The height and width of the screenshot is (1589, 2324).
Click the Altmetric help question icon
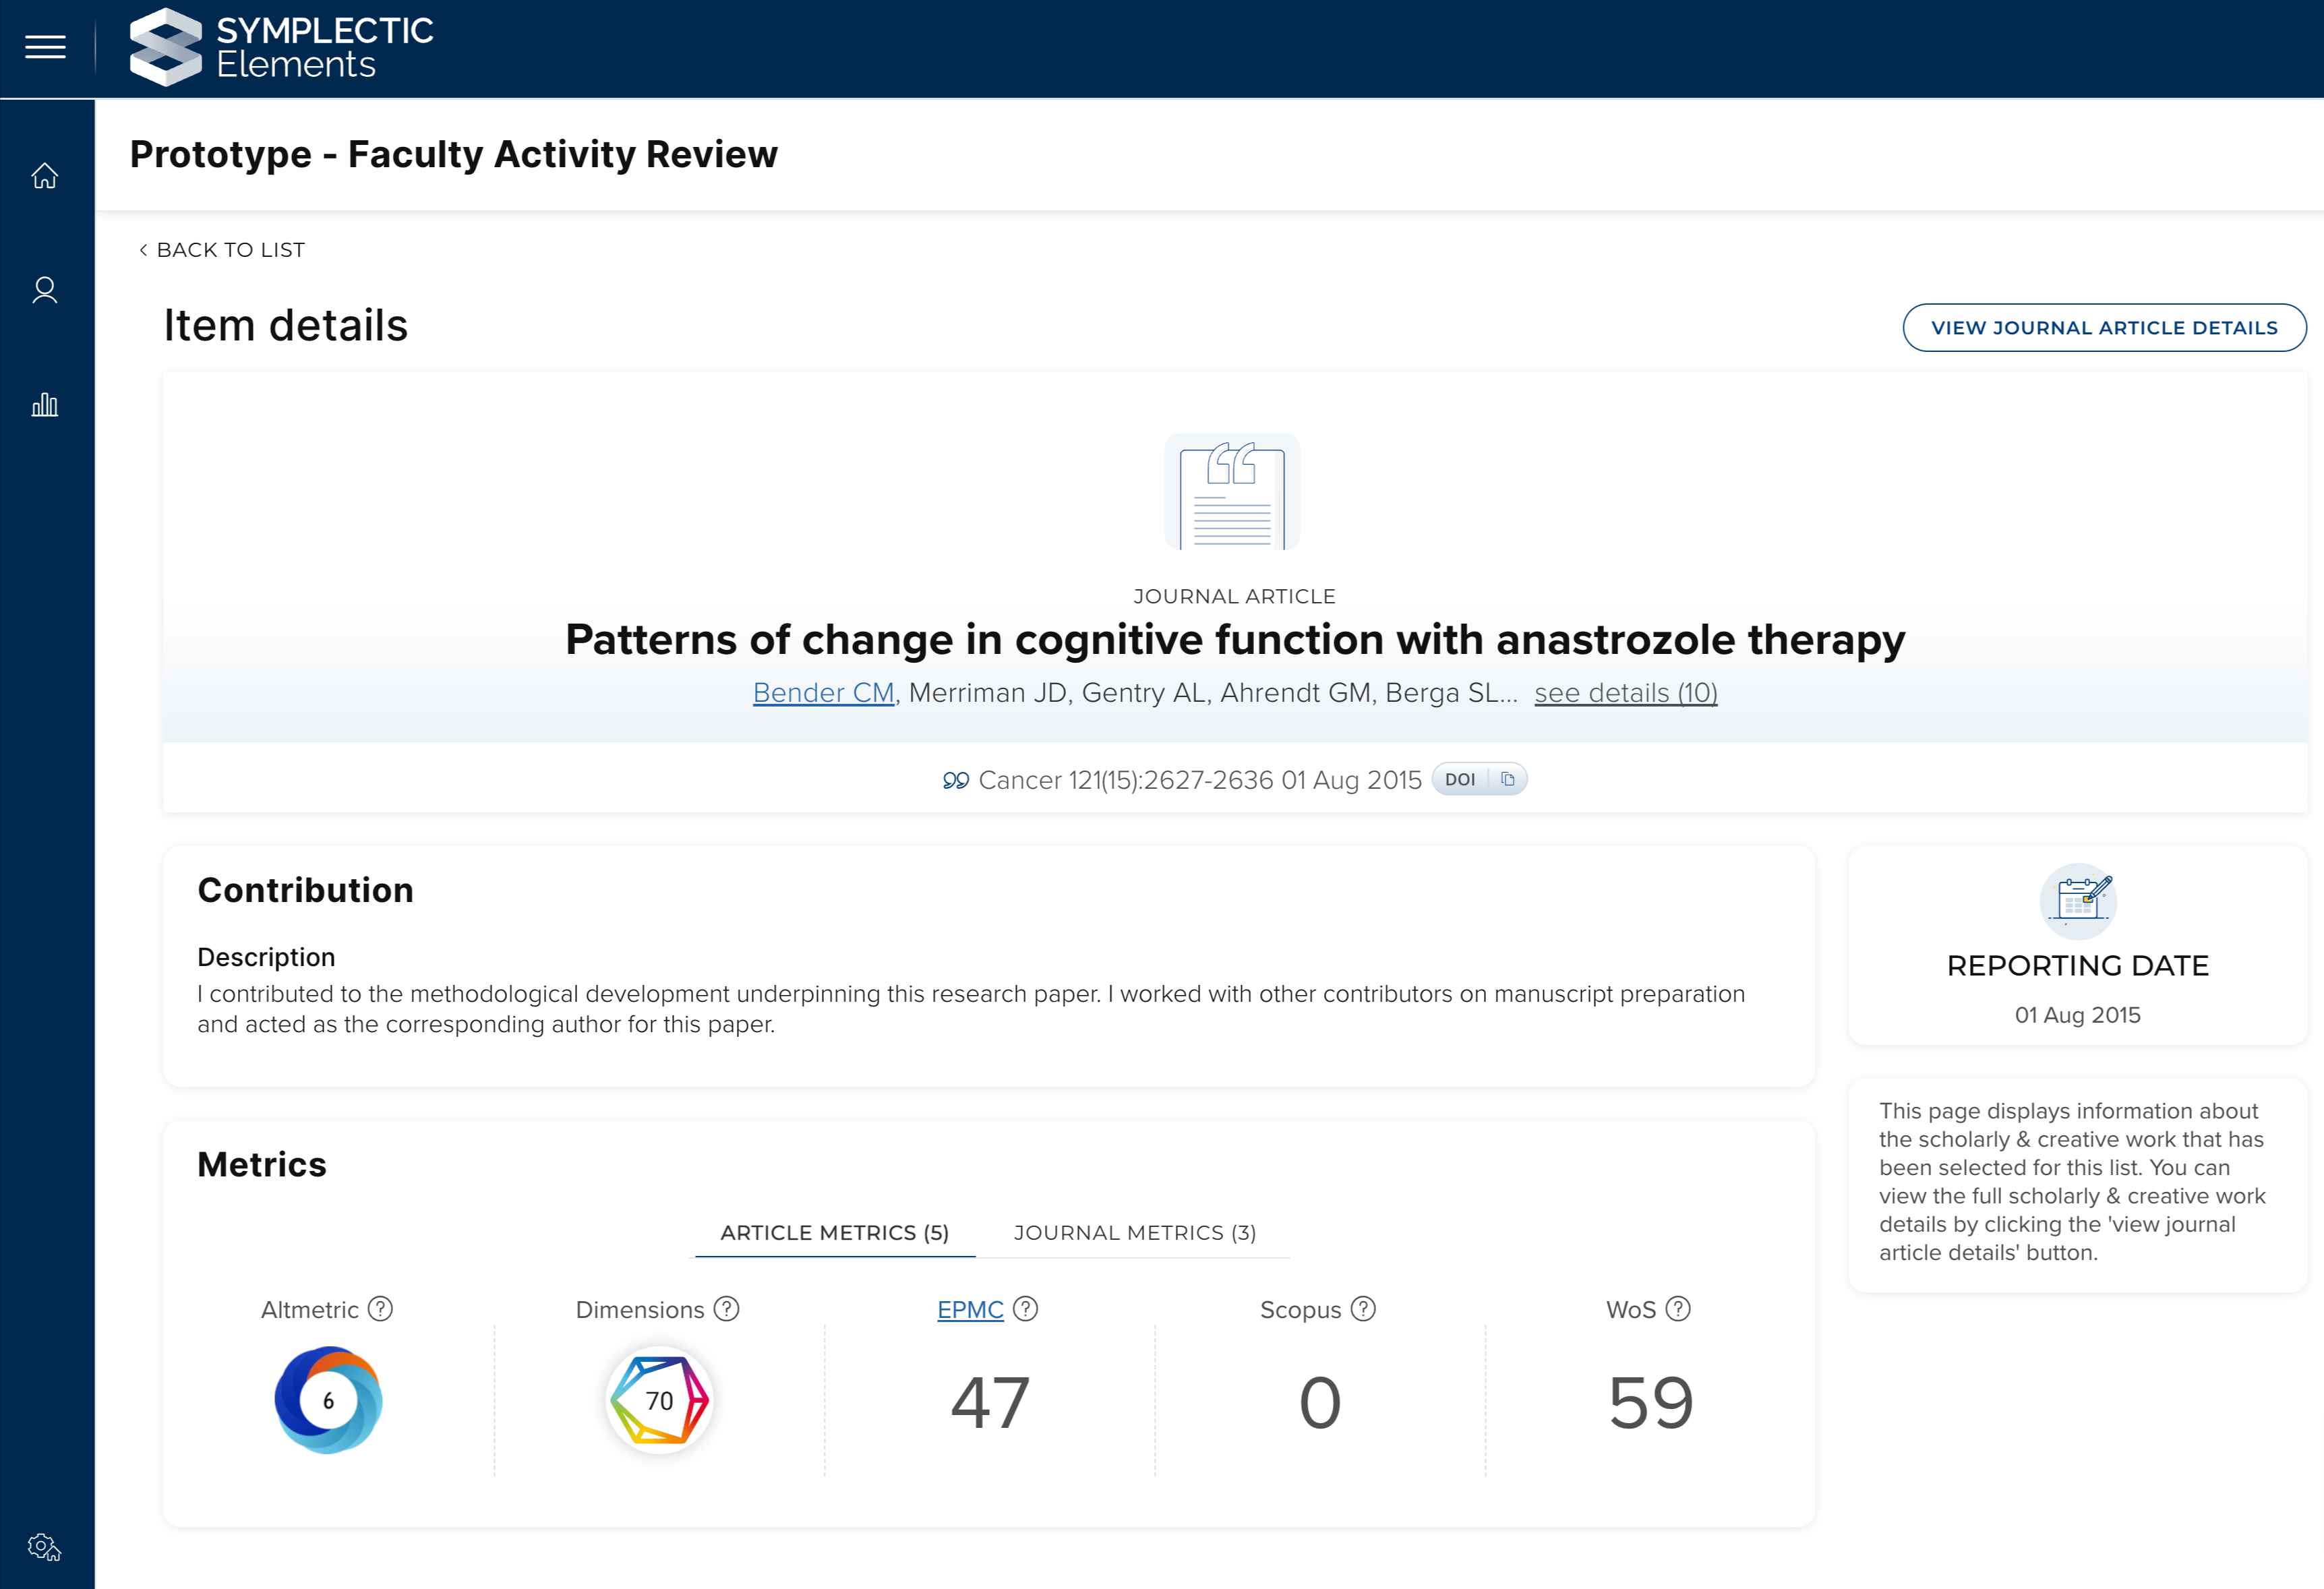point(380,1309)
